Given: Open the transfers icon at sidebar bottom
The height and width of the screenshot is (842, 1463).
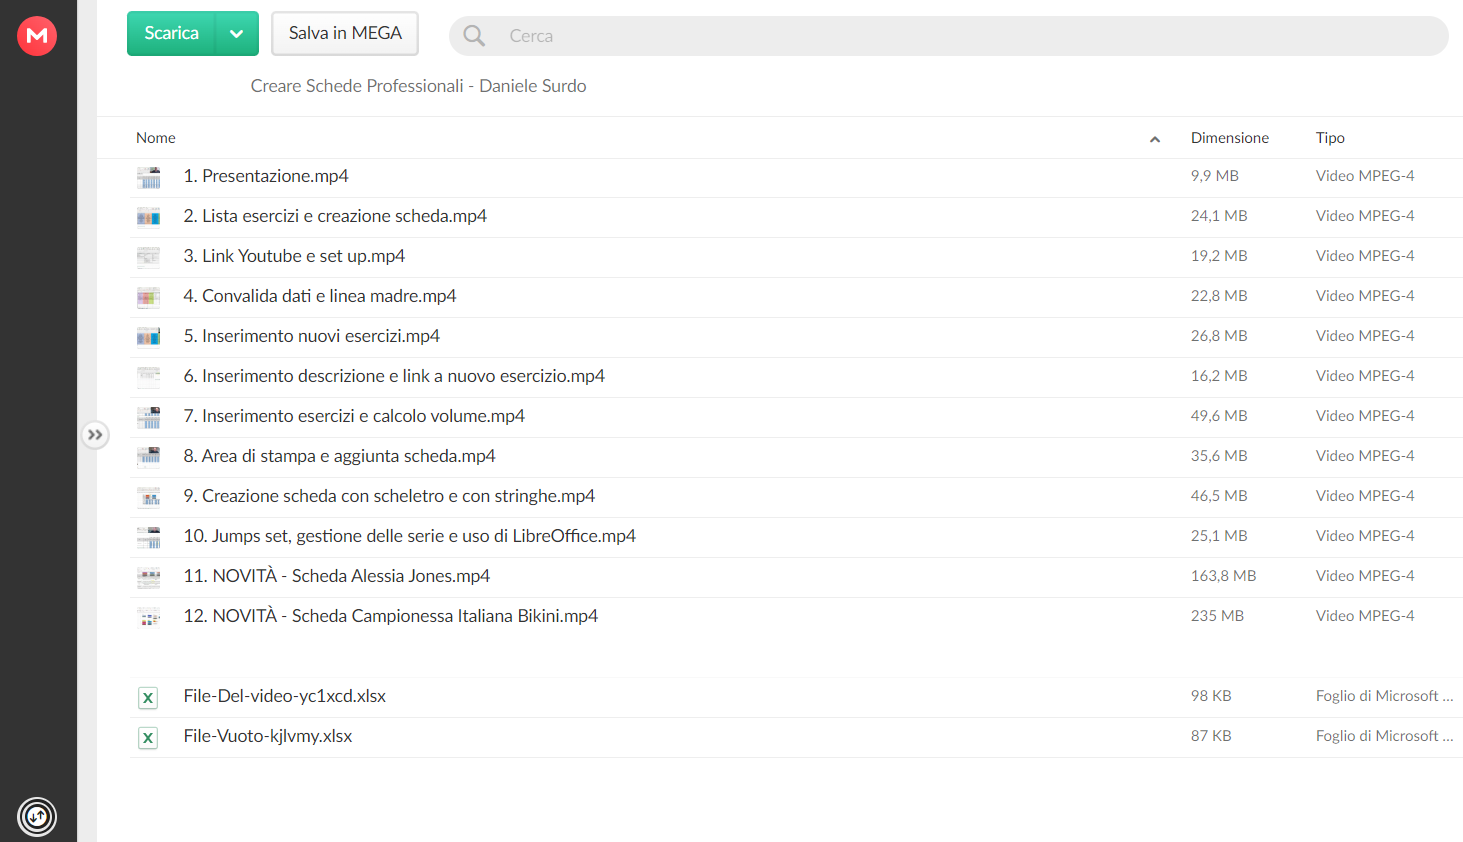Looking at the screenshot, I should [37, 817].
